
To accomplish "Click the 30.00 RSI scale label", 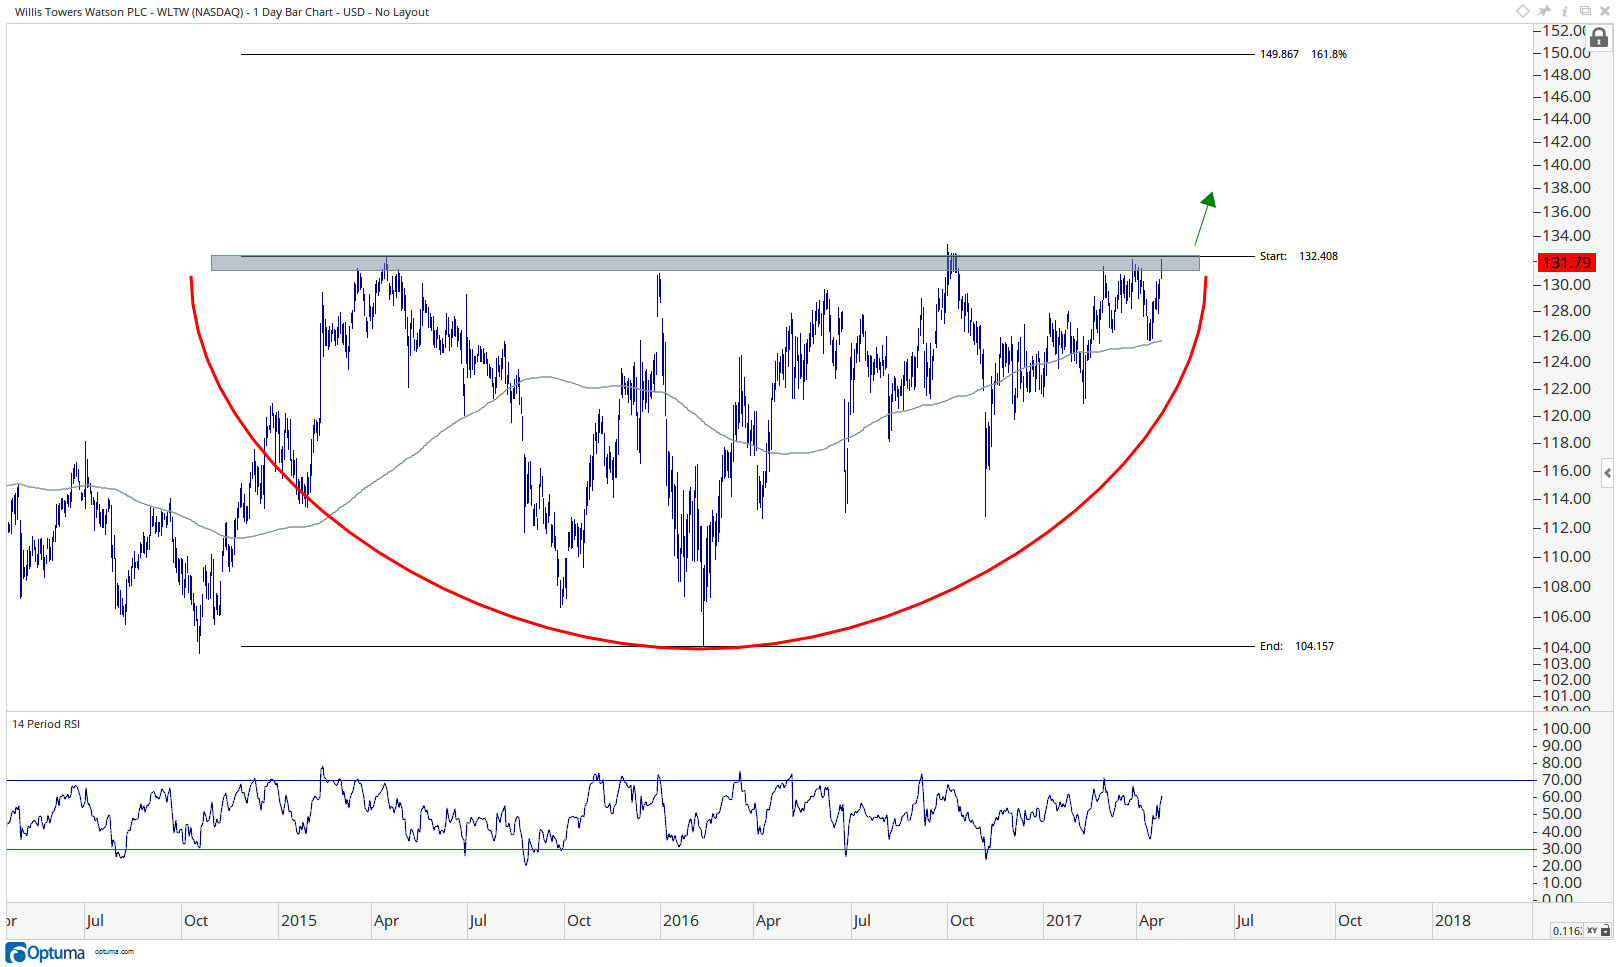I will [x=1562, y=849].
